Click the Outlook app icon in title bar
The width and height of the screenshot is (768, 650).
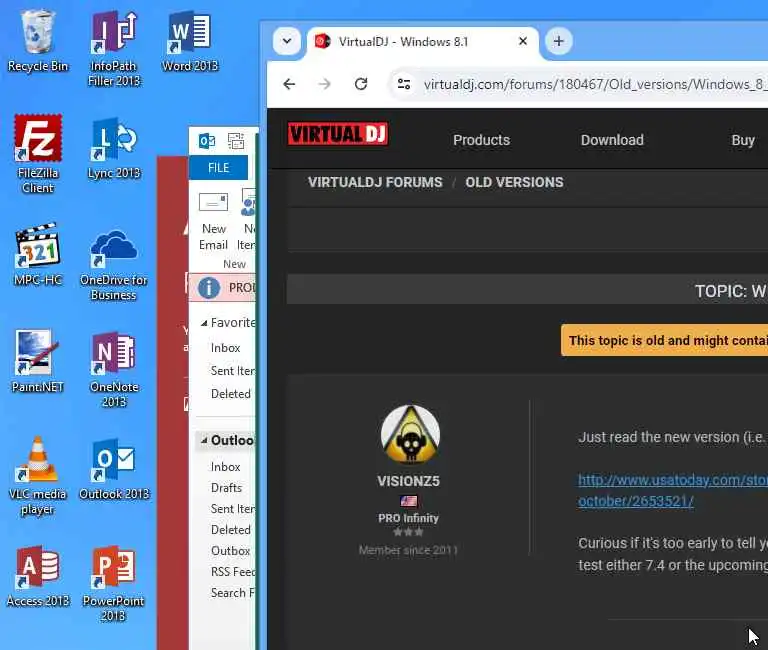207,141
